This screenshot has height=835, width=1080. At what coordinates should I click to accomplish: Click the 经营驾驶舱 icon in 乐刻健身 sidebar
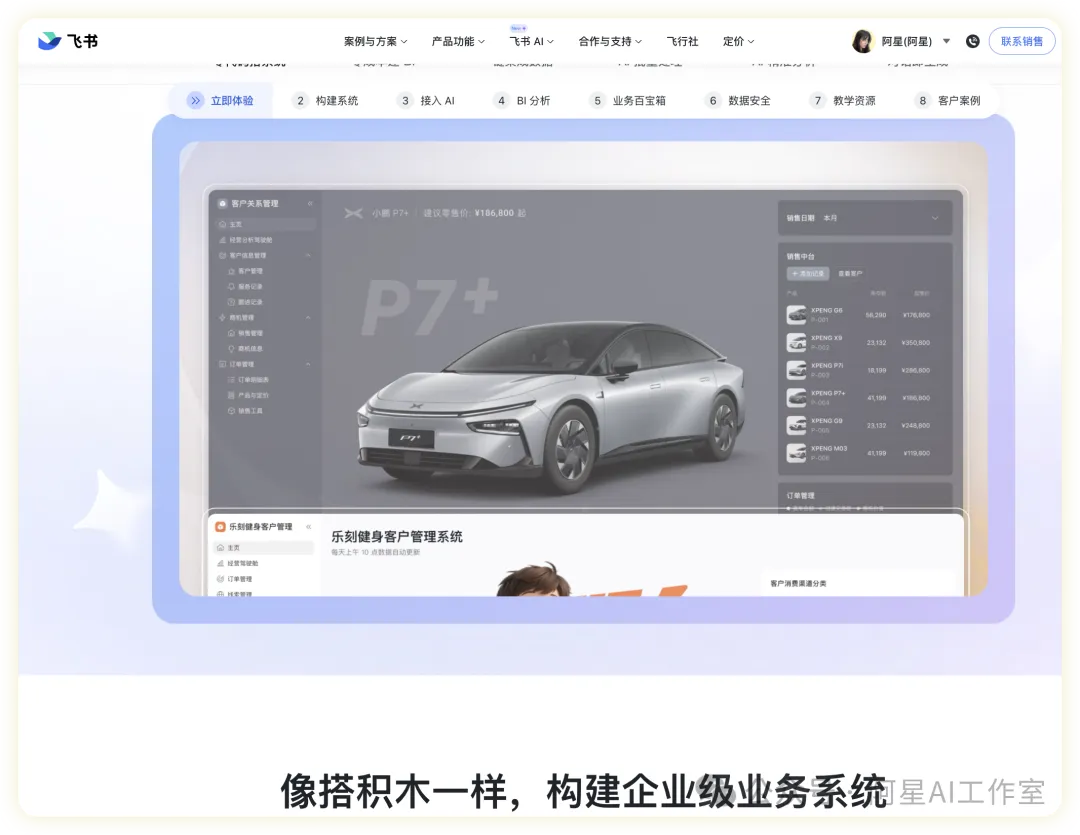[x=220, y=563]
